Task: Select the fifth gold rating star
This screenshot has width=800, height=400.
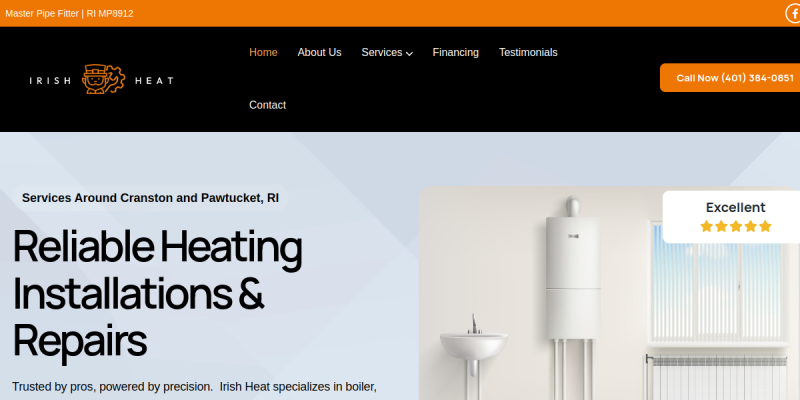Action: click(x=765, y=226)
